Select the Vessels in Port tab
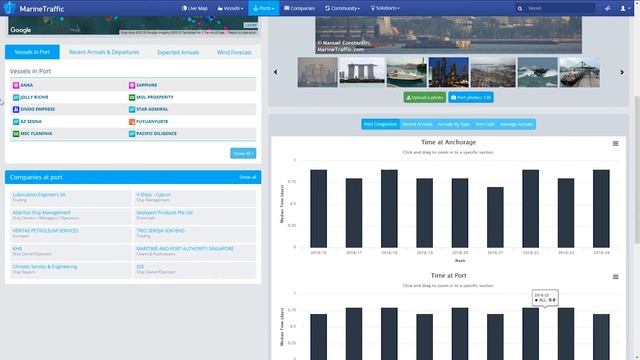 [32, 52]
